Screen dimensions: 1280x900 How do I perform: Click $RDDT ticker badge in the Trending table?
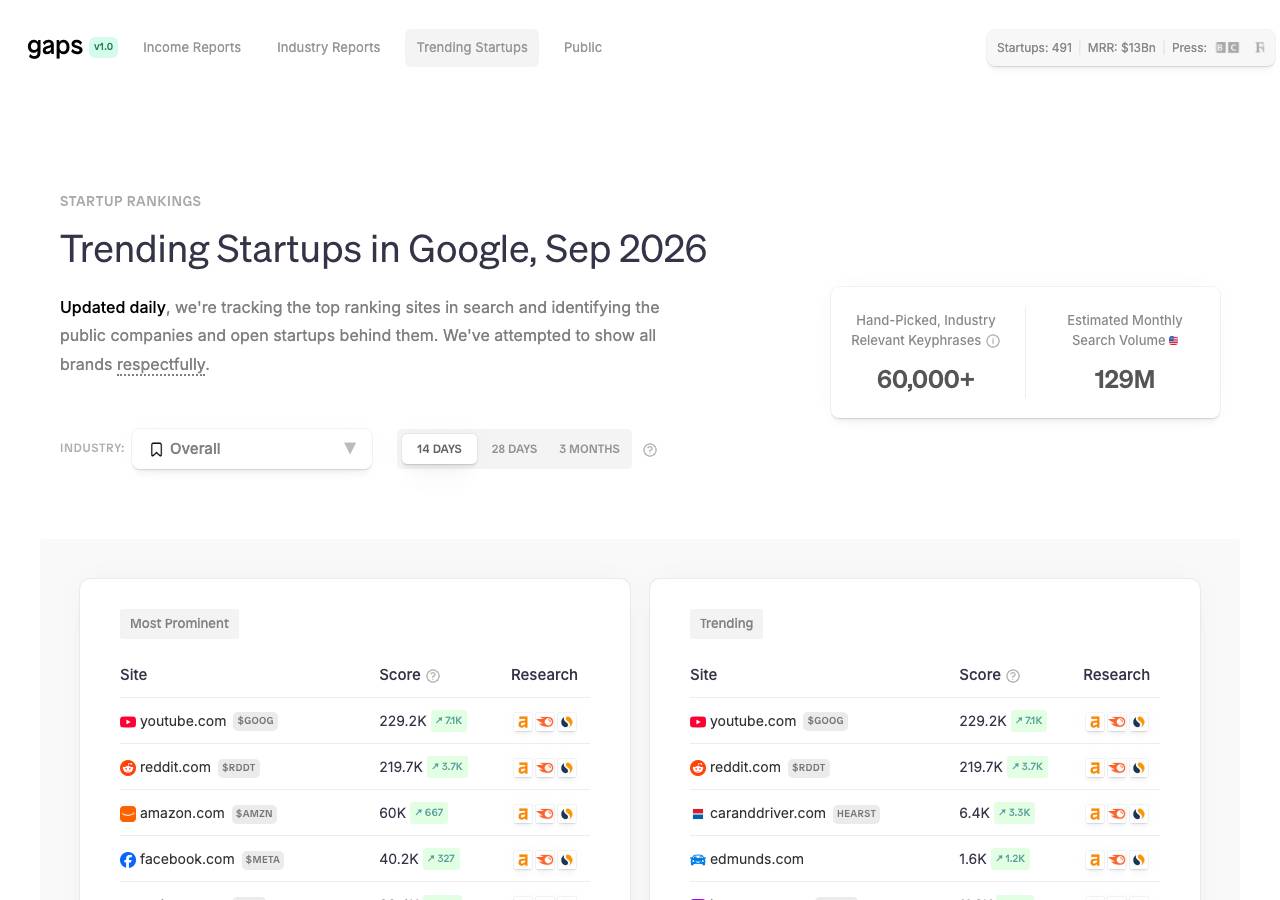[809, 768]
